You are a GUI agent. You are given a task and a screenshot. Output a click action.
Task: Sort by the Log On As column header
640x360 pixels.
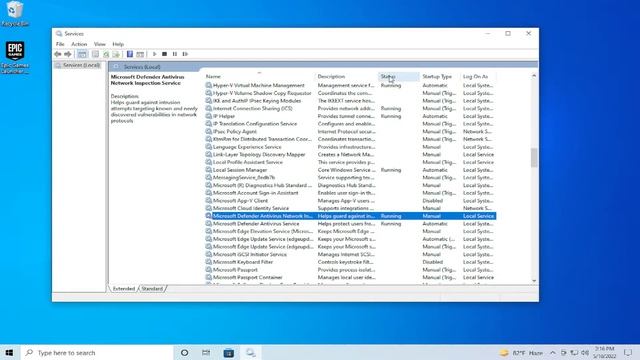click(478, 76)
